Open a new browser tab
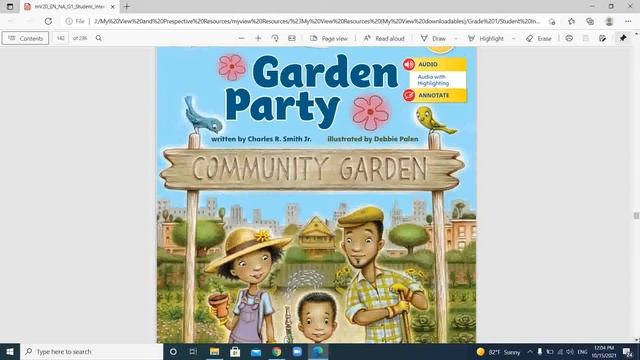Viewport: 640px width, 360px height. 127,7
